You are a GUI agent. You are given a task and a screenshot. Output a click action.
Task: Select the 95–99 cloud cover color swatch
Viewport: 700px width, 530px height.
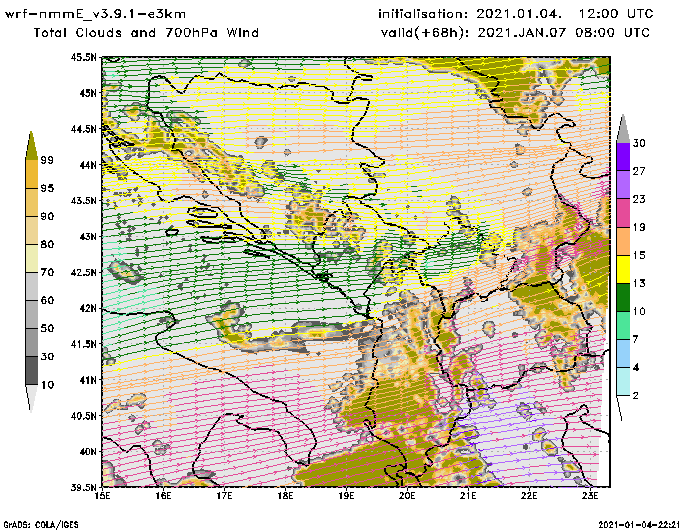[32, 174]
